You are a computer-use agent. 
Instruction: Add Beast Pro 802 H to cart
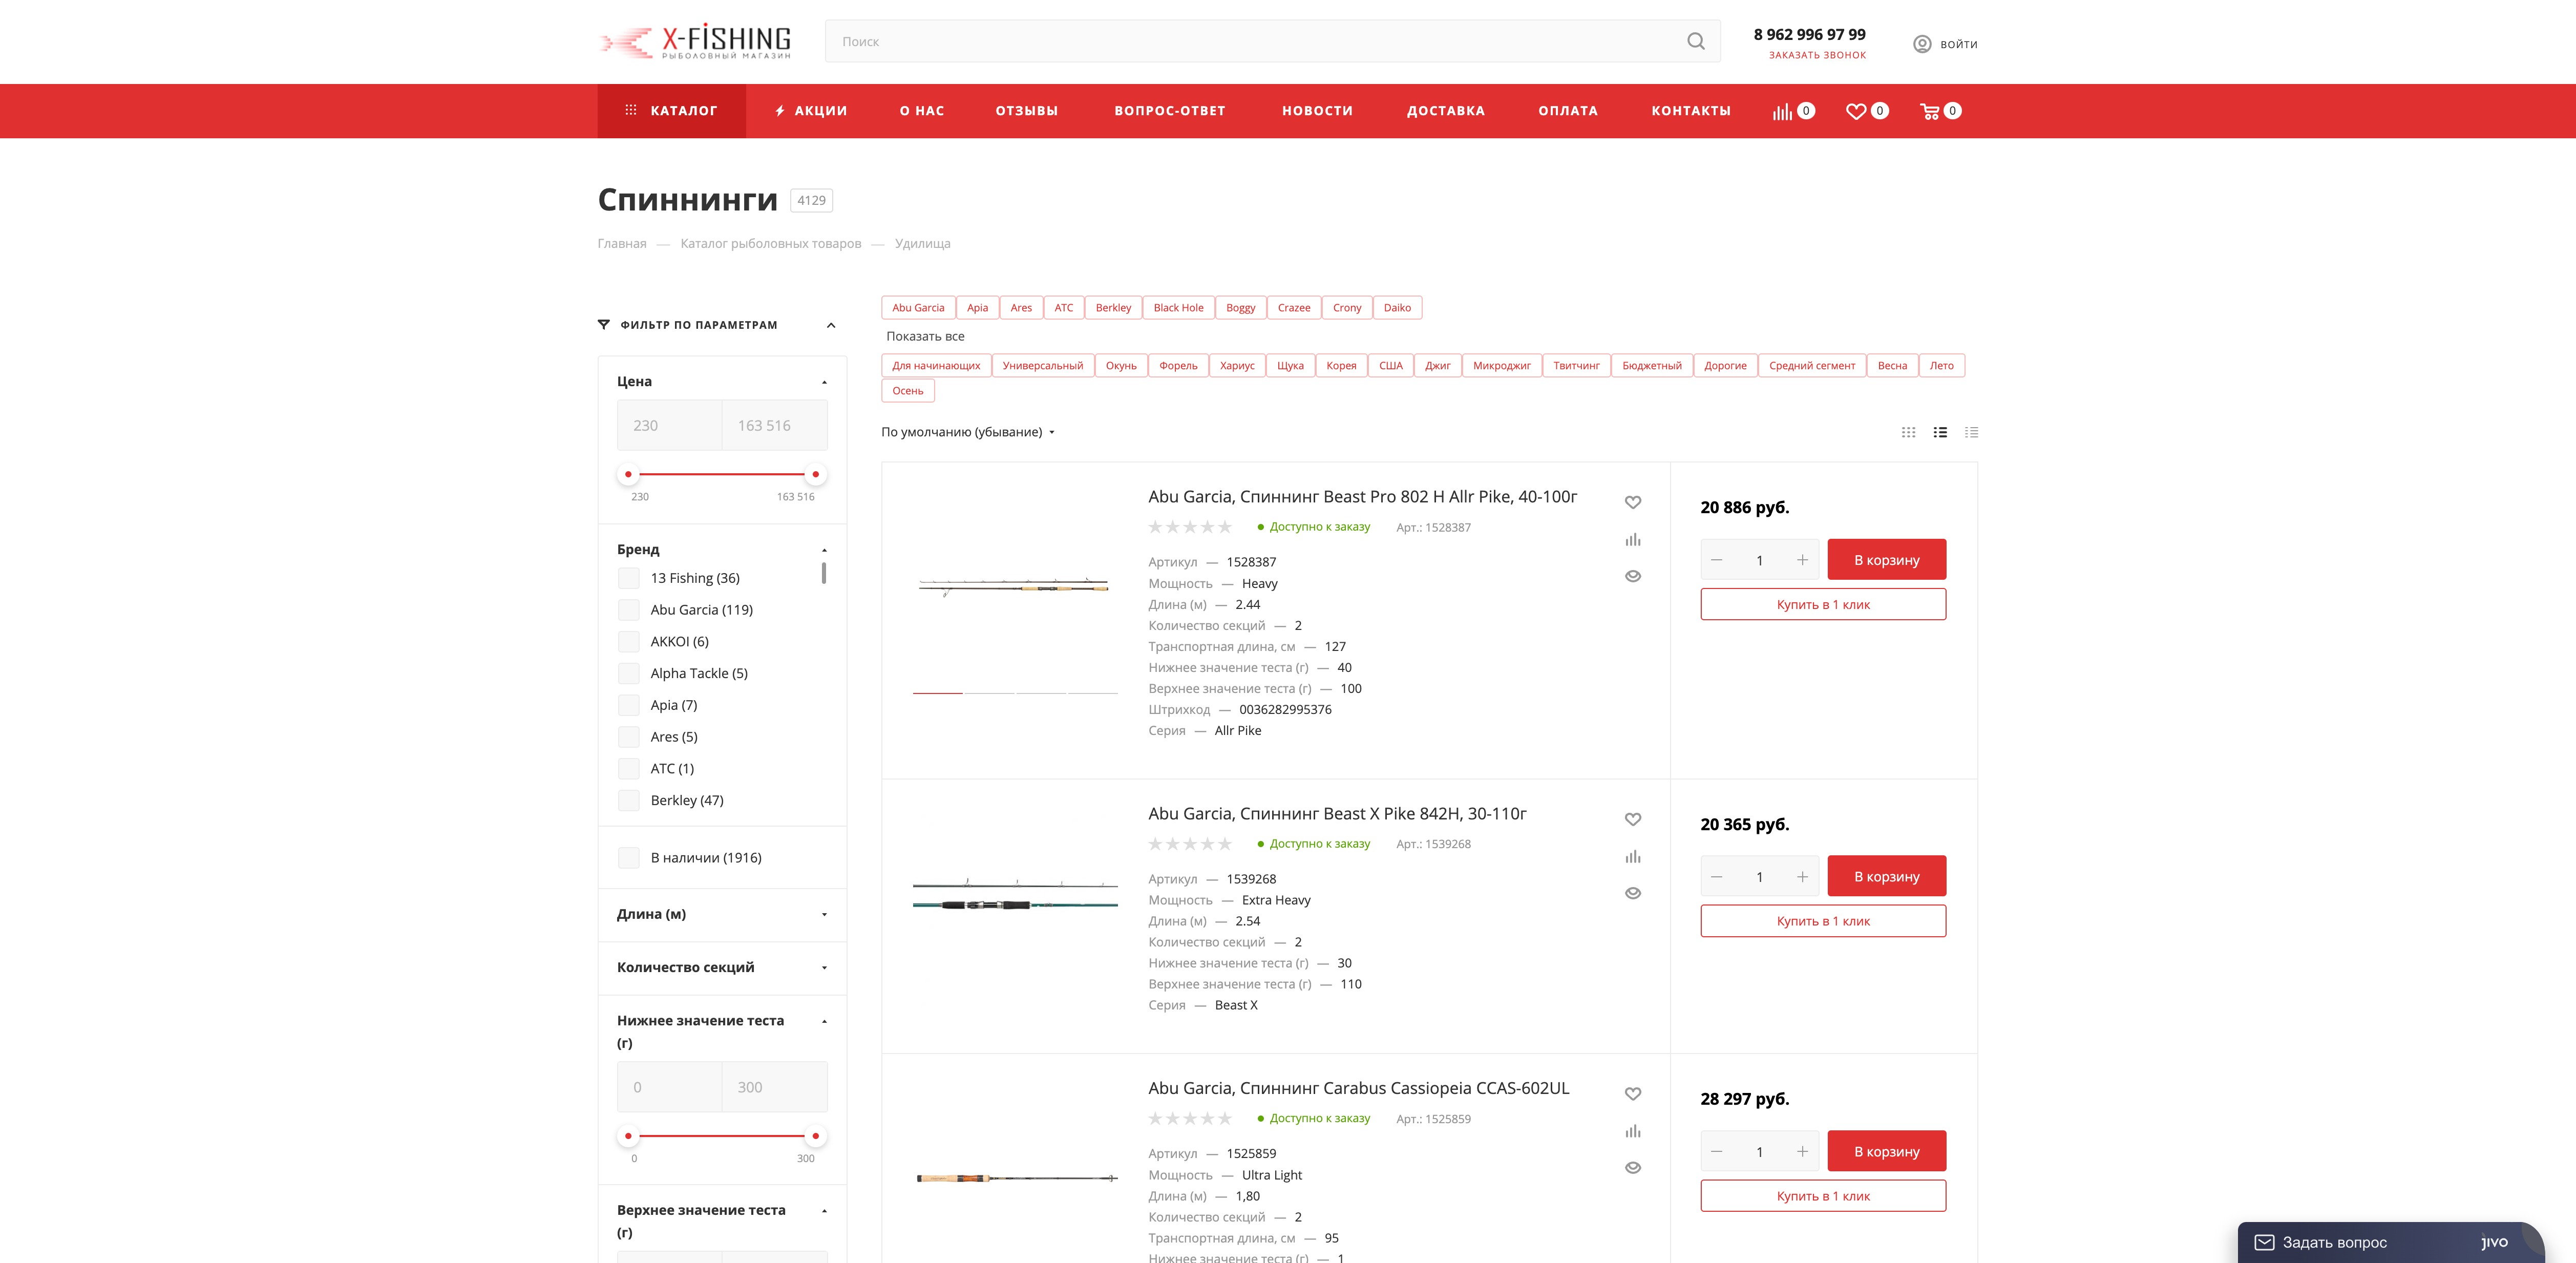pyautogui.click(x=1886, y=560)
